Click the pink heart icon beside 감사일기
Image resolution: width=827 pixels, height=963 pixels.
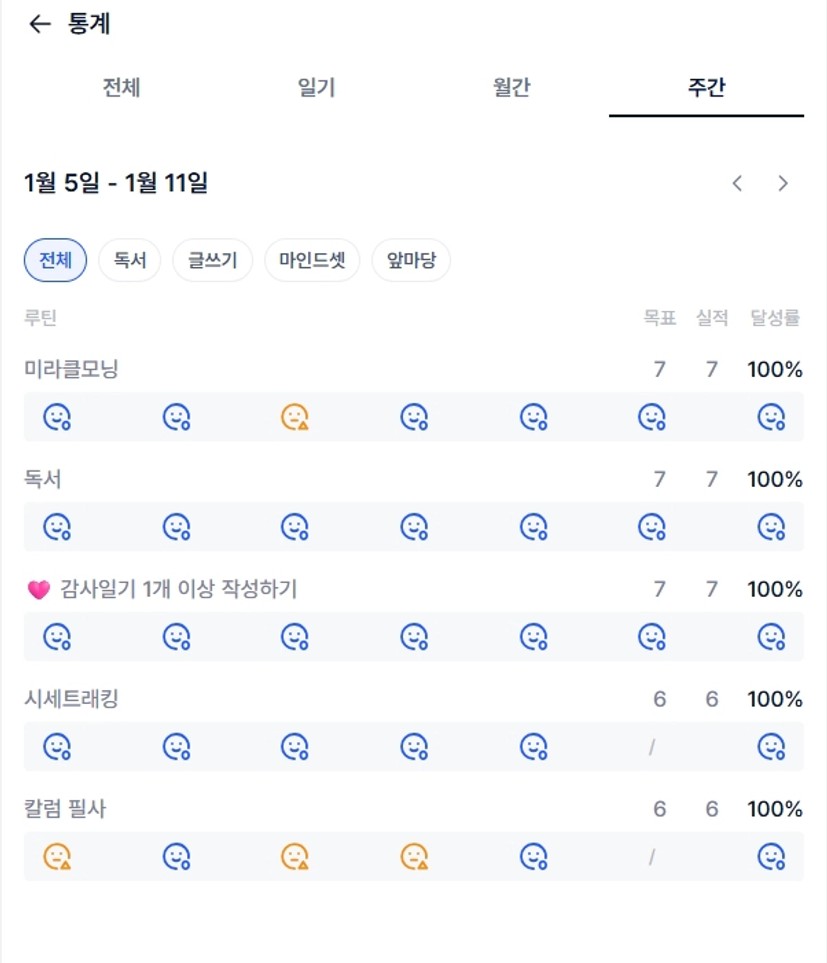pos(38,590)
